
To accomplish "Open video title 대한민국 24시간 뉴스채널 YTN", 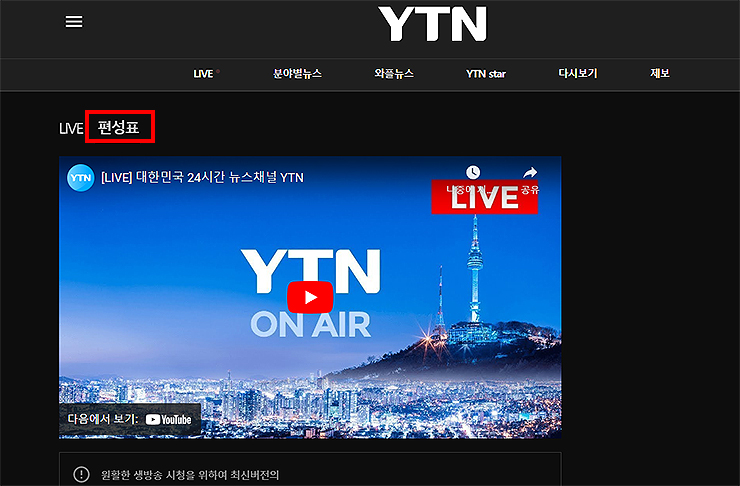I will [x=202, y=178].
